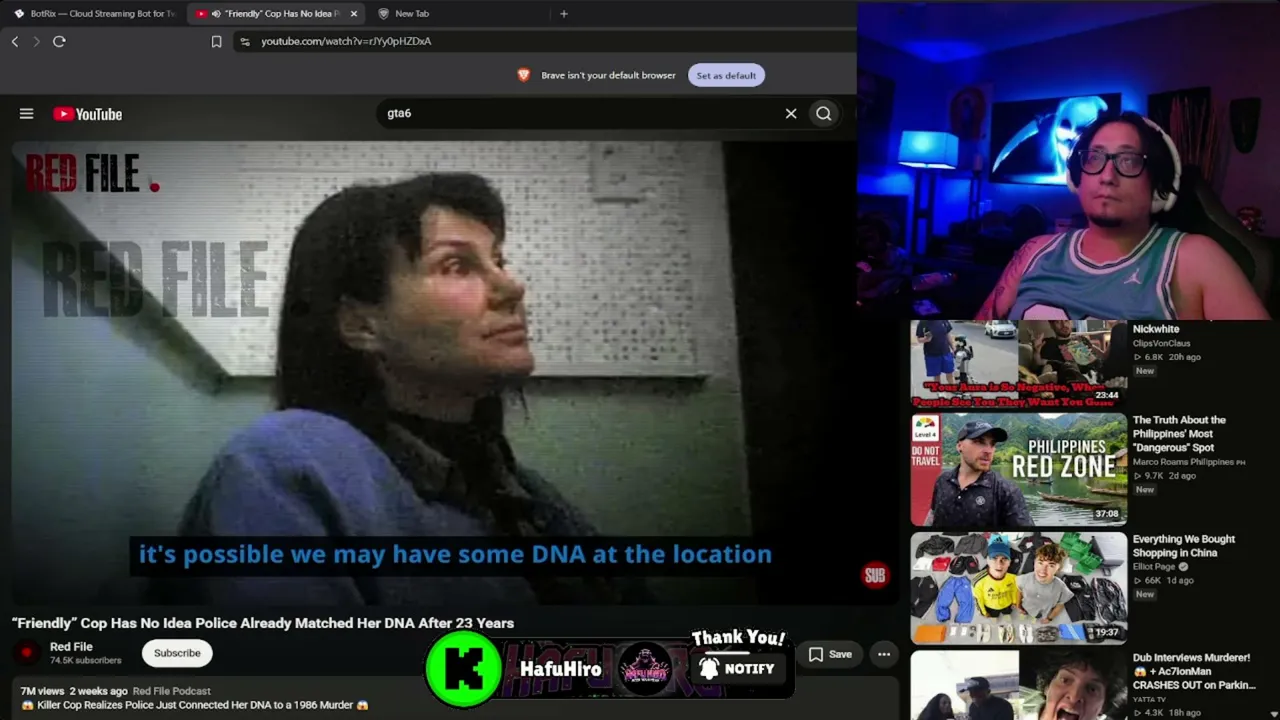The height and width of the screenshot is (720, 1280).
Task: Run search with magnifying glass button
Action: [824, 114]
